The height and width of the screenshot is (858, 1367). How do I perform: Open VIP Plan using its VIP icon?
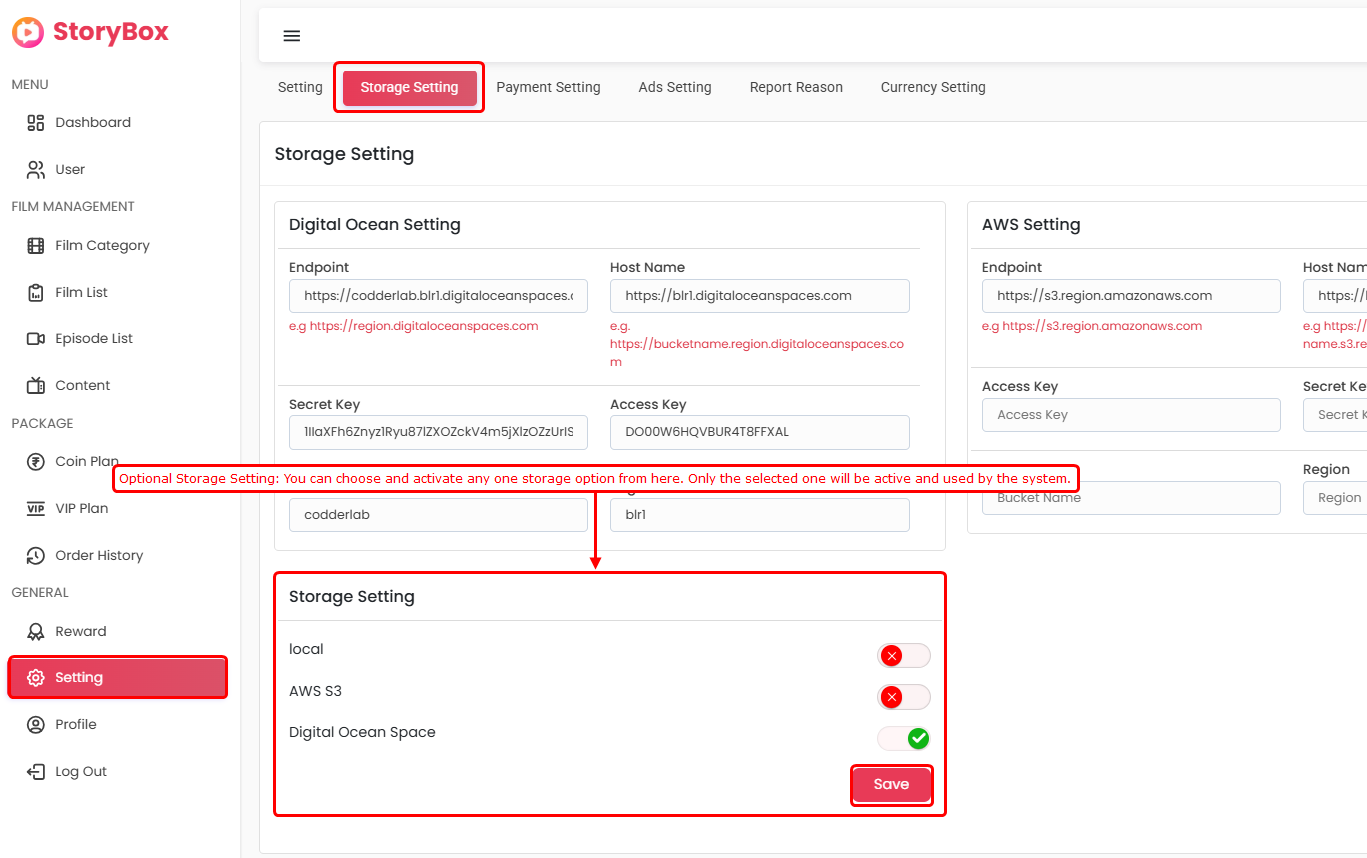click(x=36, y=509)
